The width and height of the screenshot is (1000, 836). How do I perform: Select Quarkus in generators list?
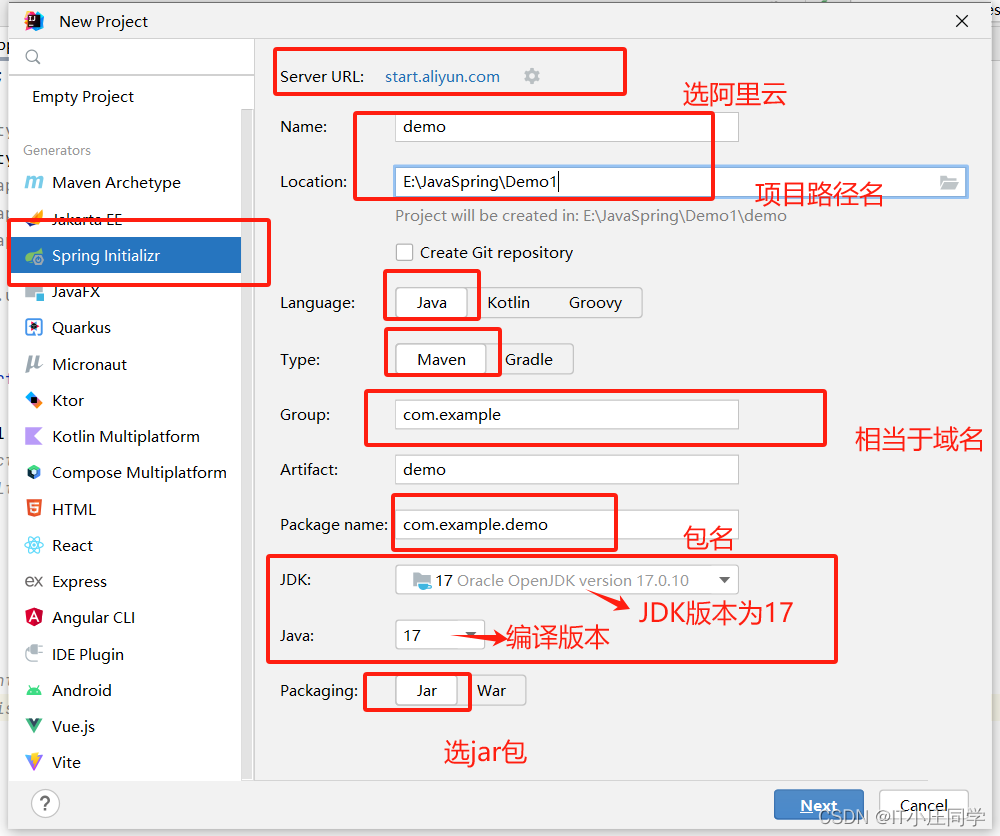tap(126, 327)
